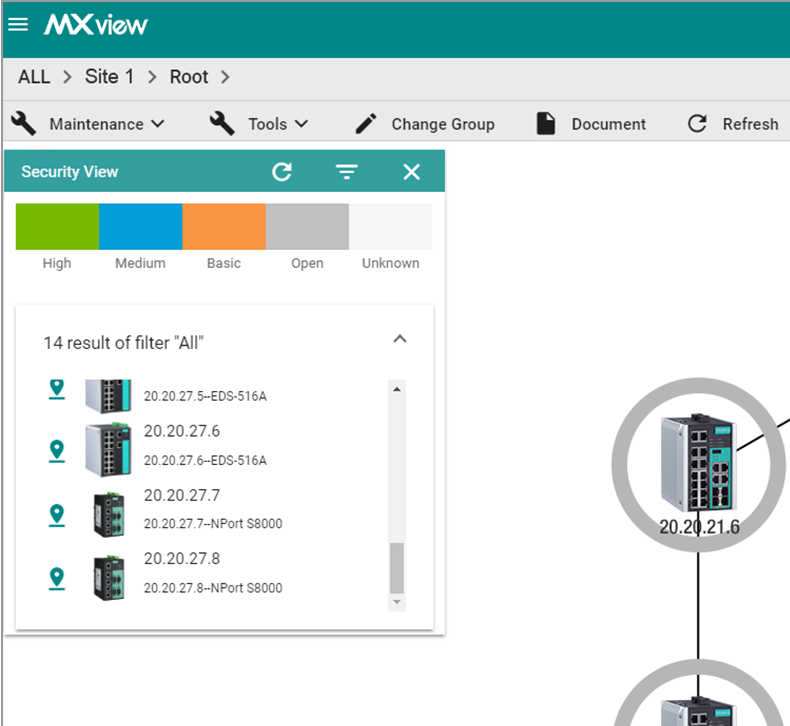Locate device 20.20.27.8 with pin icon
This screenshot has width=790, height=726.
[57, 578]
